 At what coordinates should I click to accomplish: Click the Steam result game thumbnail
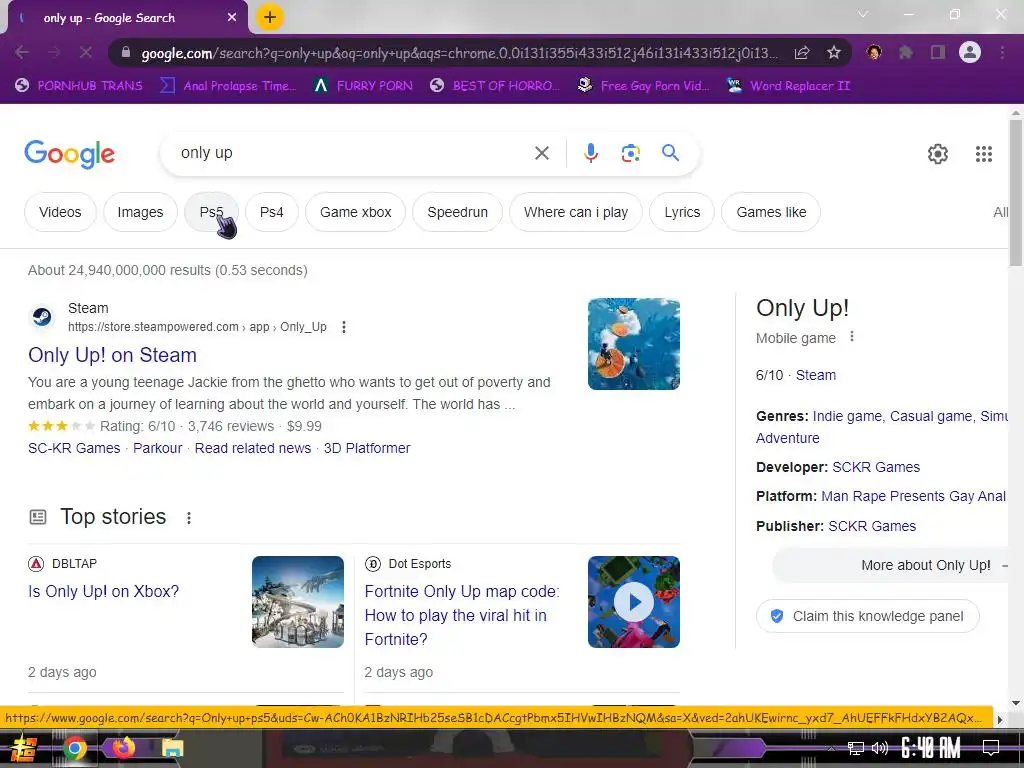633,344
